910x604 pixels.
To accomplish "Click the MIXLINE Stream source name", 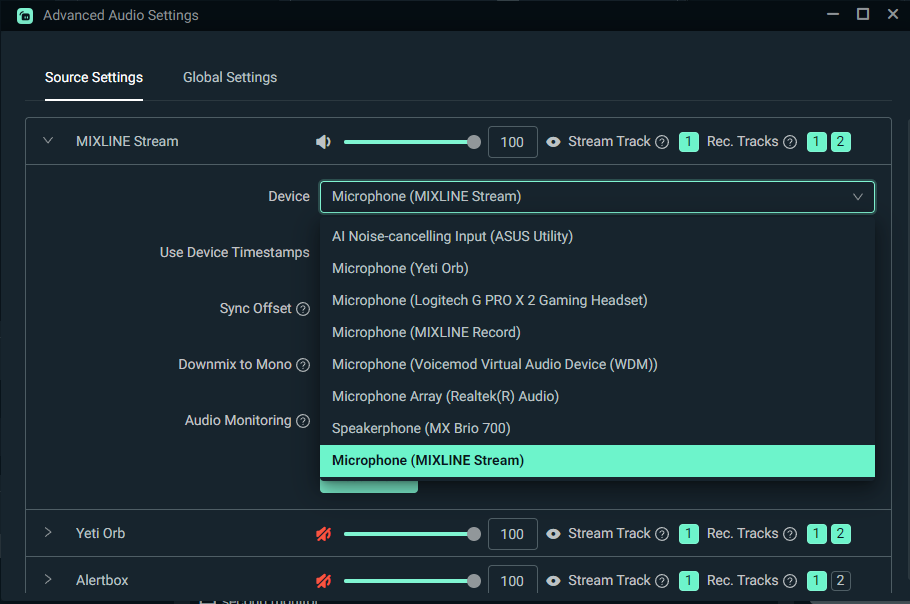I will click(x=127, y=142).
